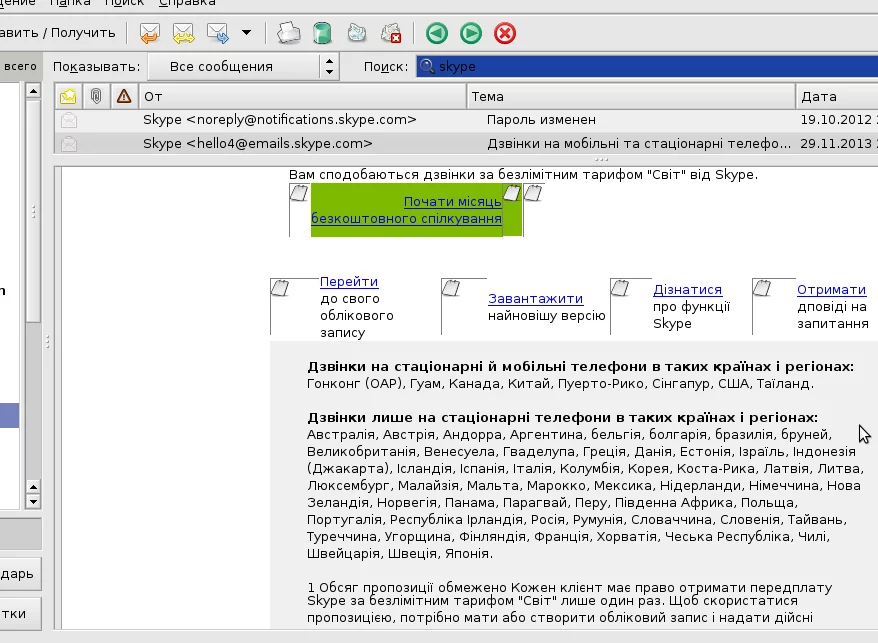Click the down arrow of folder list scrollbar
Screen dimensions: 878x643
33,501
